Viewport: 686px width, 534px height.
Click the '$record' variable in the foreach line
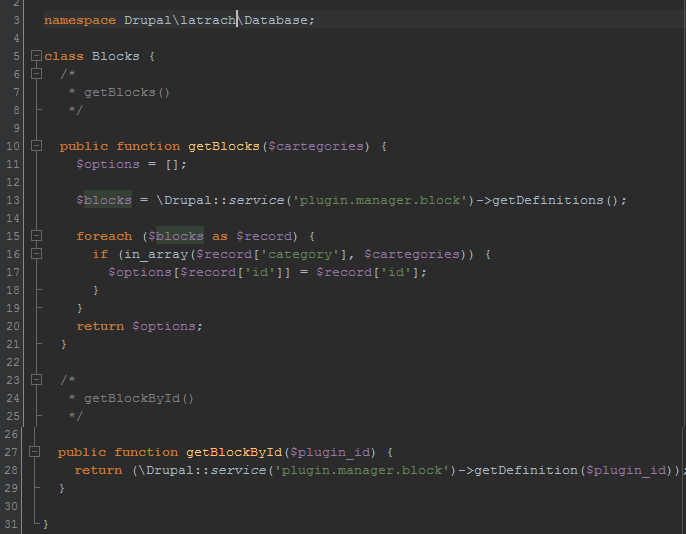(x=264, y=236)
